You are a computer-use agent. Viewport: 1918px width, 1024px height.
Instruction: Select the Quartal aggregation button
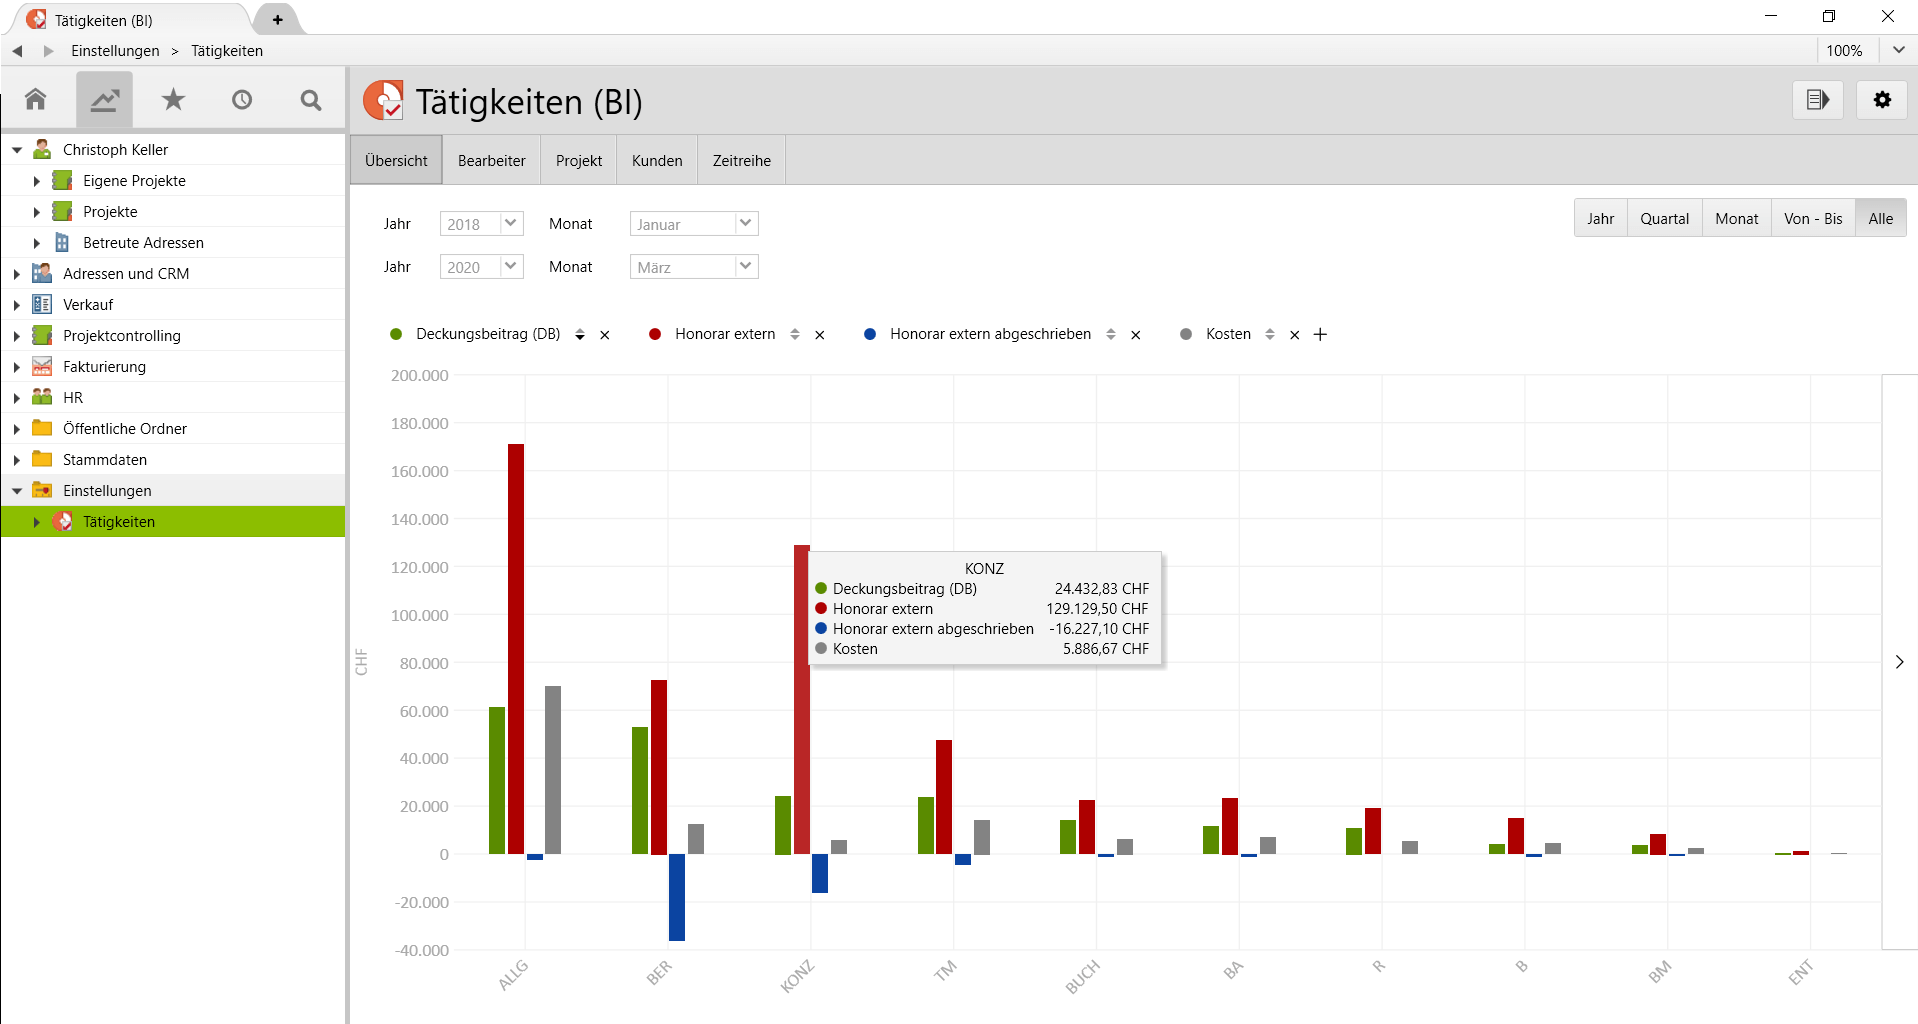point(1663,218)
